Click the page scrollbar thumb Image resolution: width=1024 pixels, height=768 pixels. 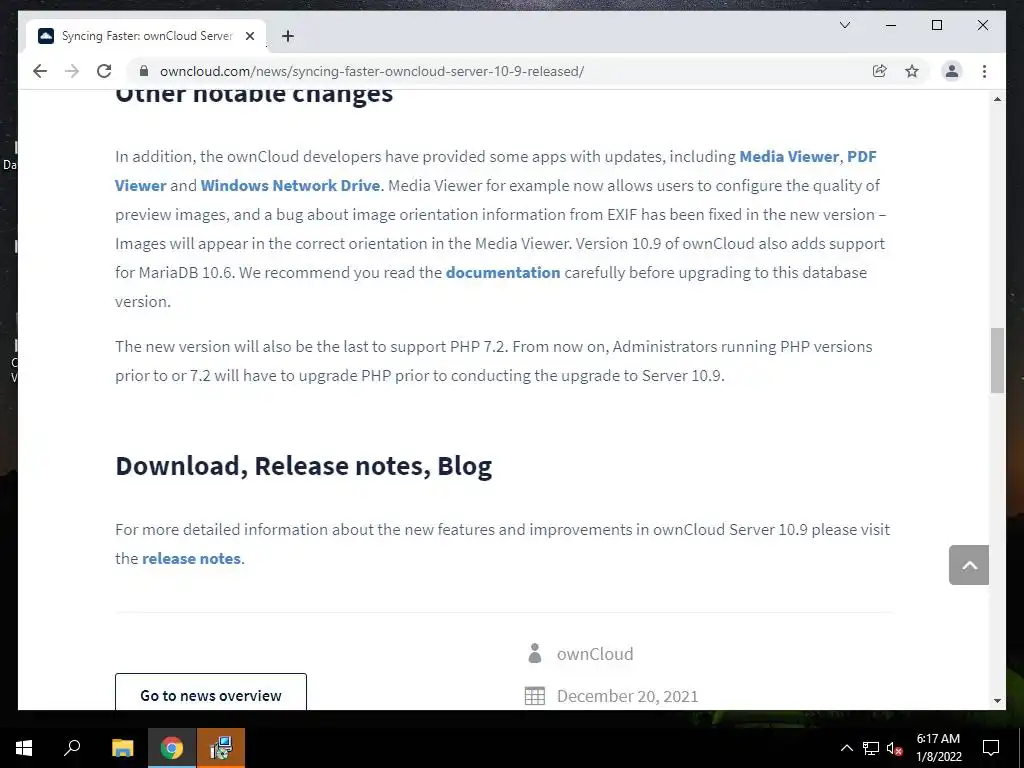[997, 360]
